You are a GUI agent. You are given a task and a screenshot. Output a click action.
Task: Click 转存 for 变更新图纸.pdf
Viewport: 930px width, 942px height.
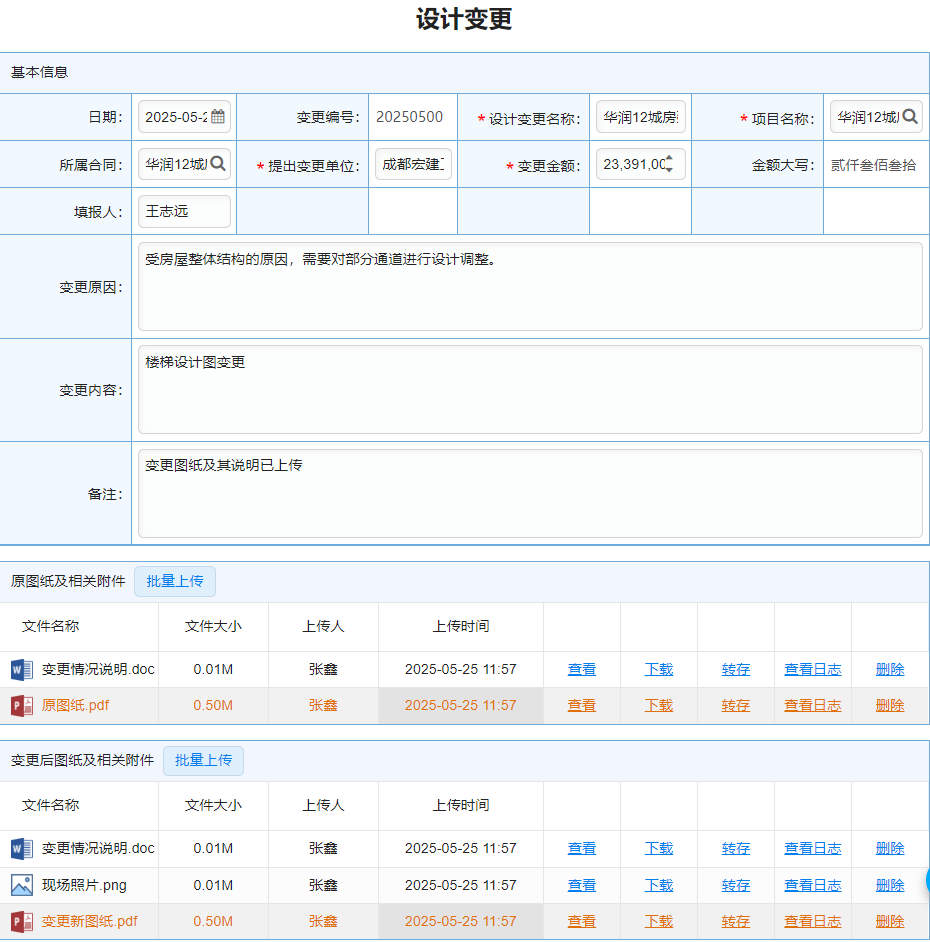tap(736, 921)
